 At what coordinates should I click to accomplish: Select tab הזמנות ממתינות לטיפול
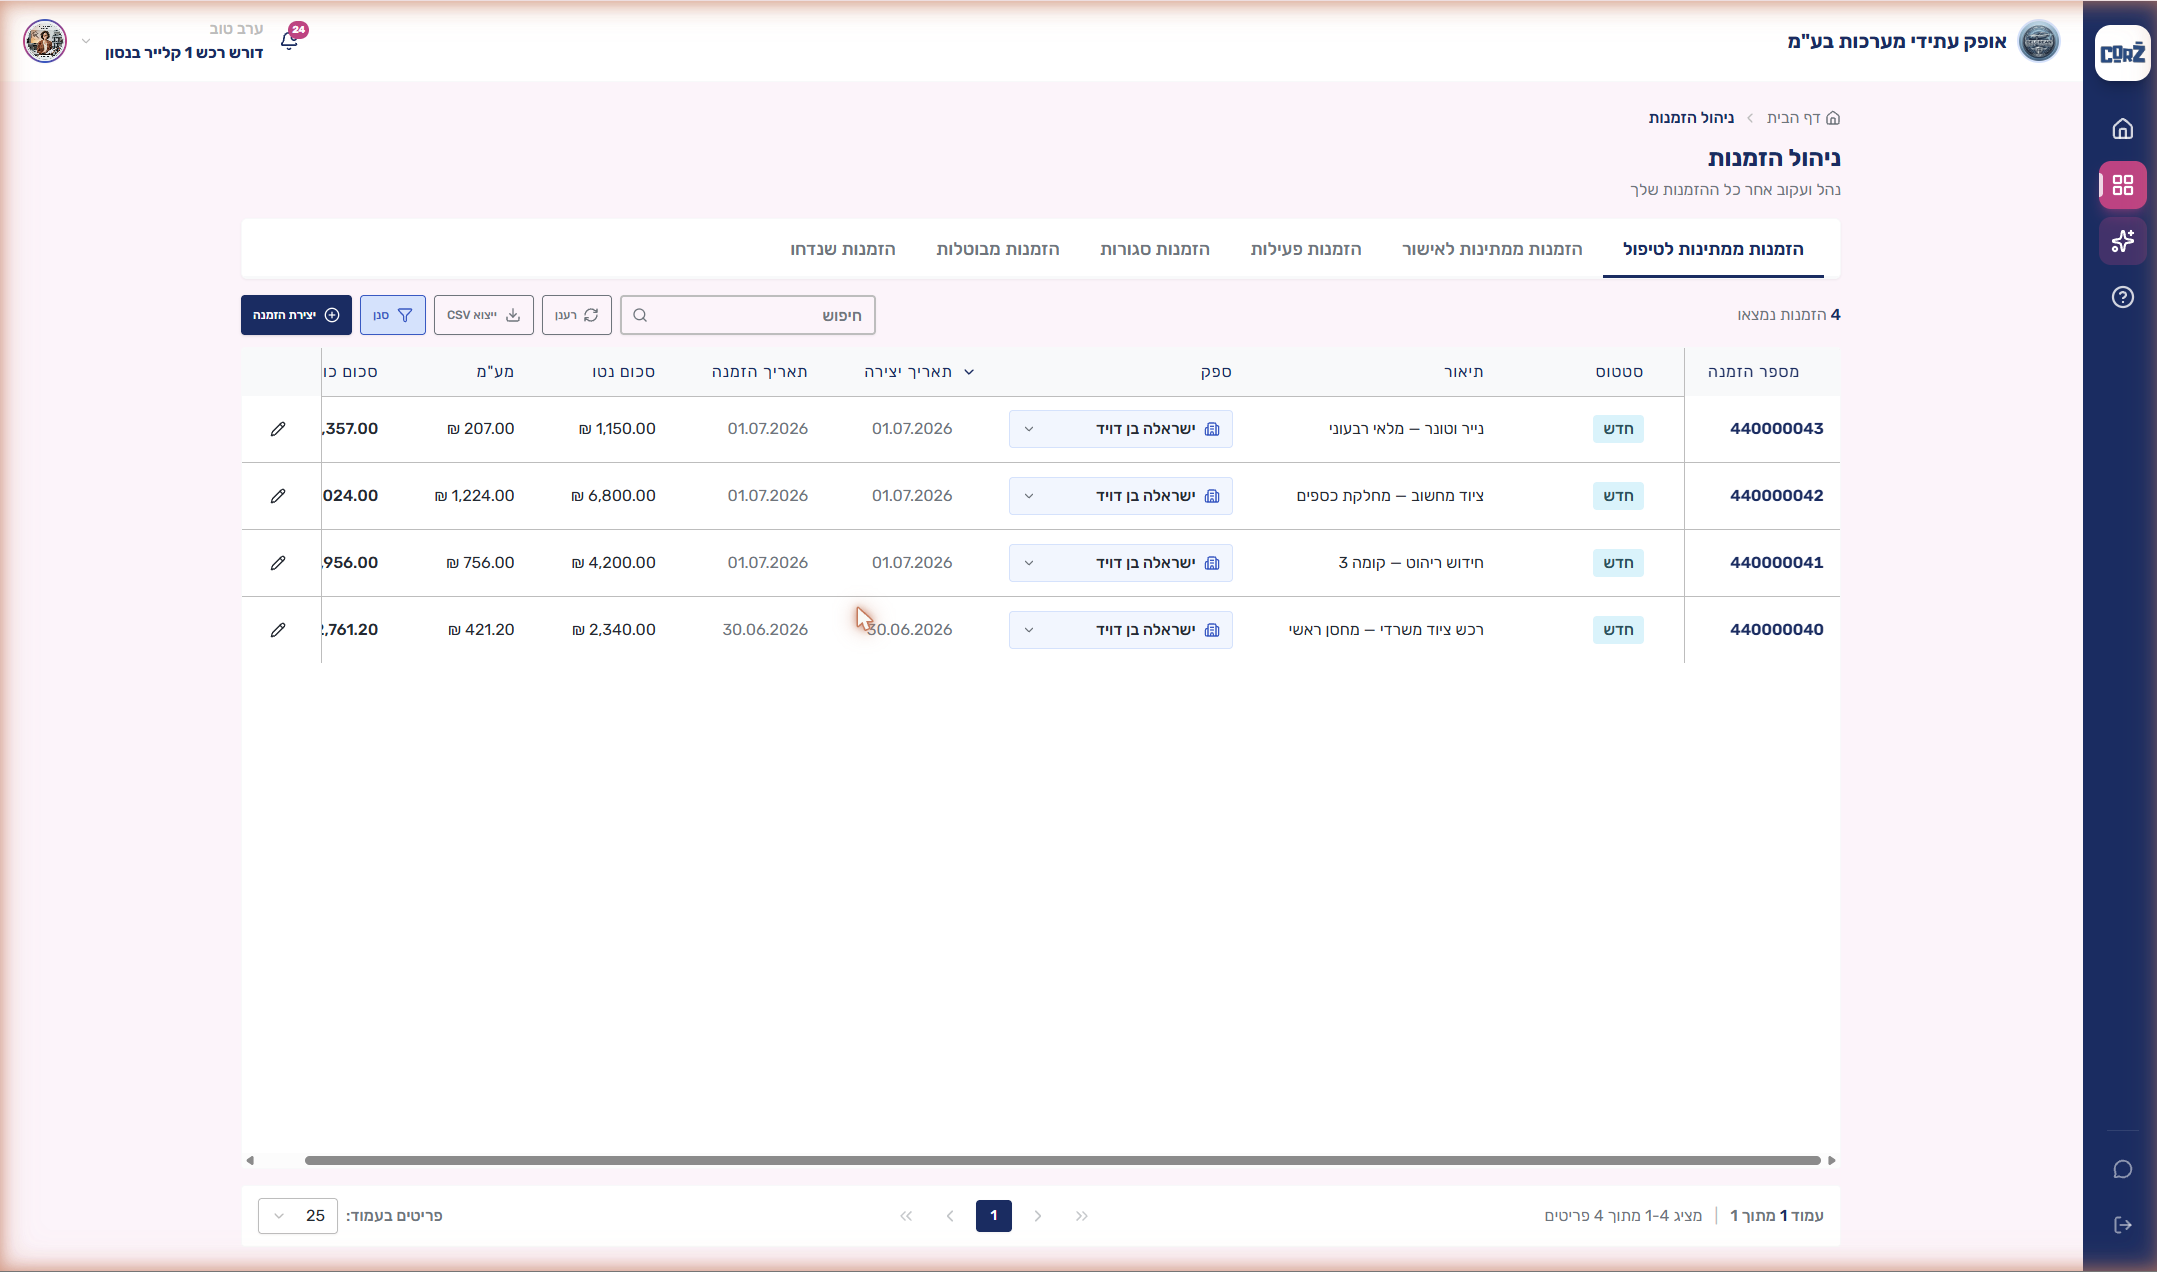click(1713, 249)
